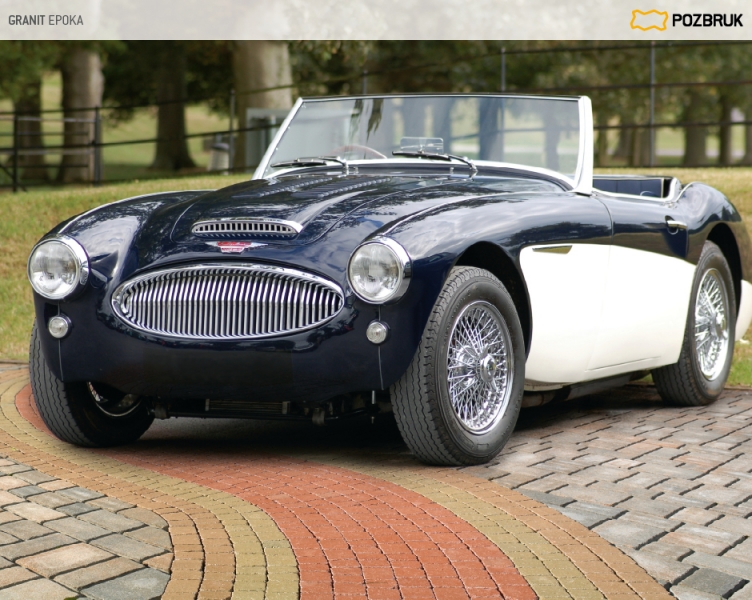The height and width of the screenshot is (600, 752).
Task: Click the rear wire-spoke wheel
Action: tap(711, 324)
